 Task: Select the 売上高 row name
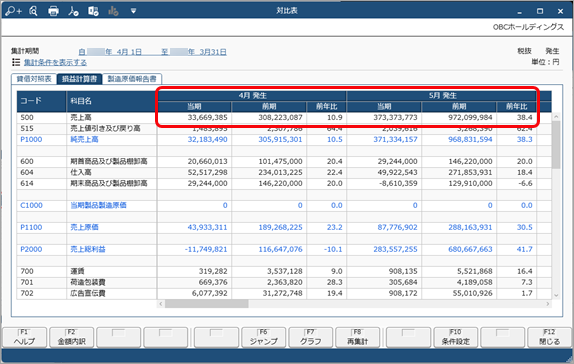[x=81, y=118]
